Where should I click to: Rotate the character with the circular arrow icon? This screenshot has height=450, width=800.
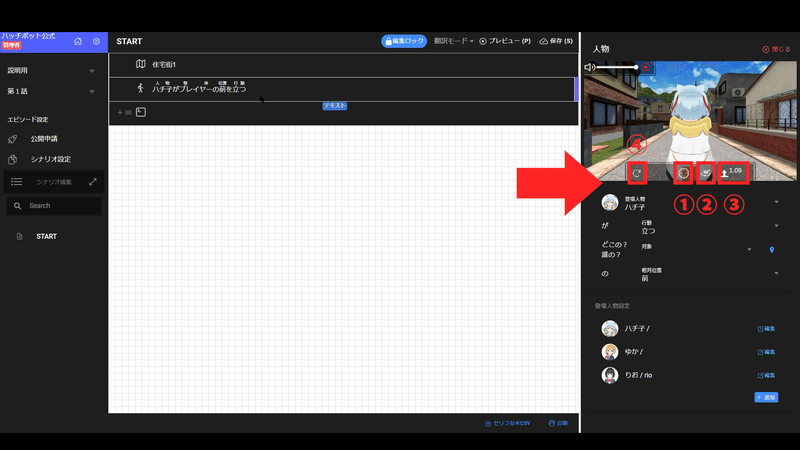point(637,173)
